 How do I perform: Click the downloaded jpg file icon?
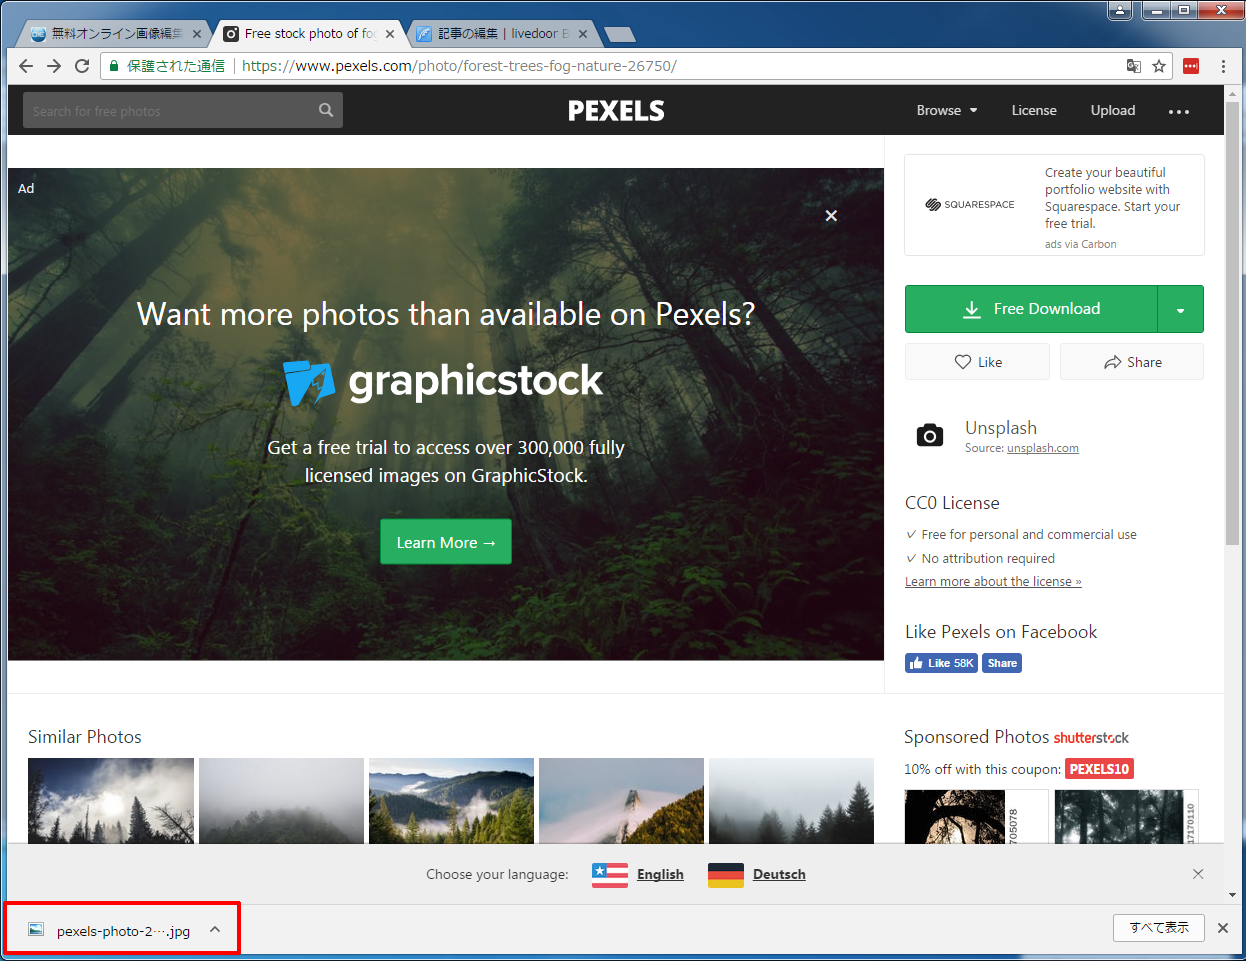click(36, 930)
